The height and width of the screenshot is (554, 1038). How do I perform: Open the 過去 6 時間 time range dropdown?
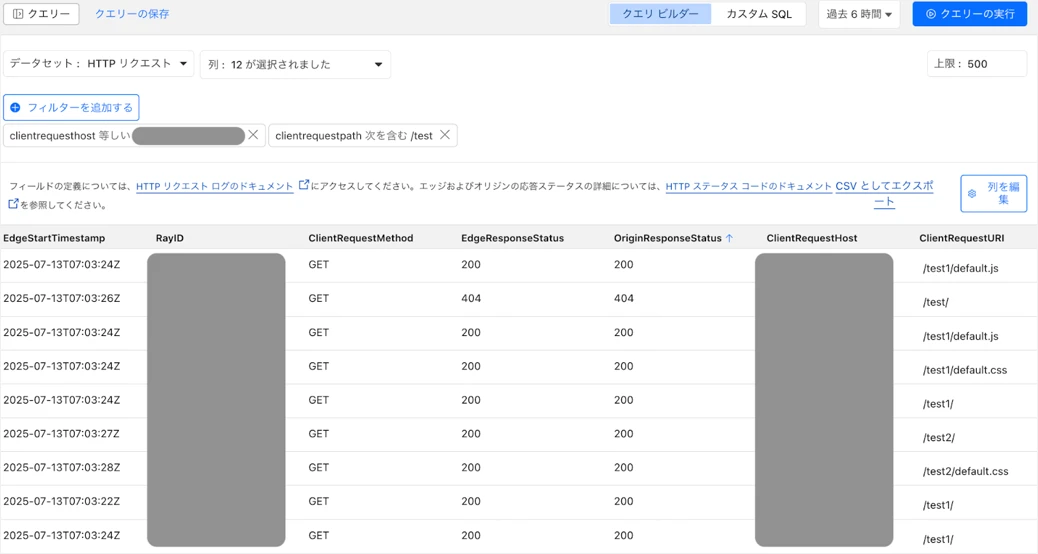point(858,14)
